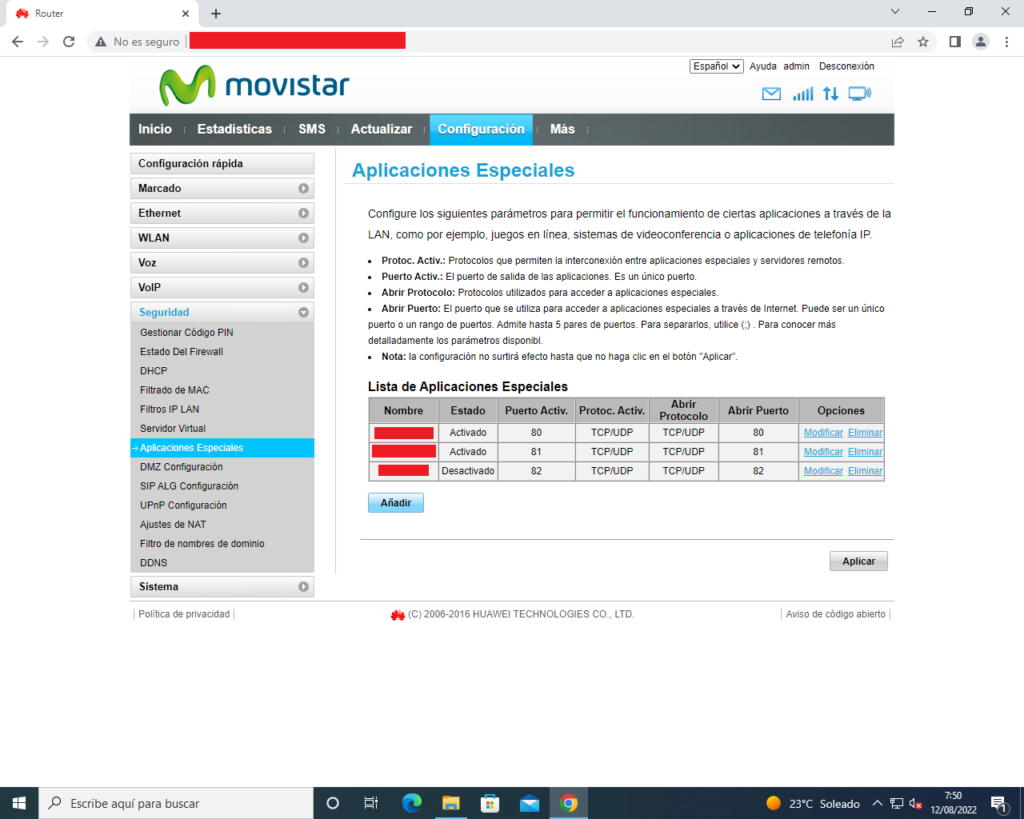Select DMZ Configuración in sidebar
The width and height of the screenshot is (1024, 819).
[x=181, y=467]
